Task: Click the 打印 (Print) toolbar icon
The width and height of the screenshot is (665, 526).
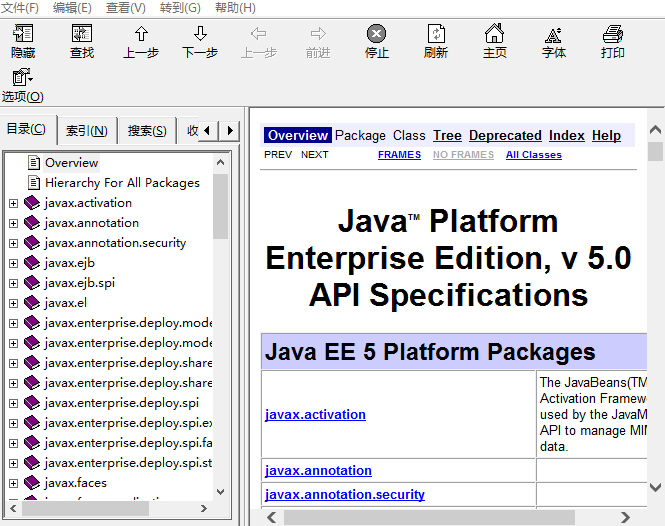Action: [x=613, y=36]
